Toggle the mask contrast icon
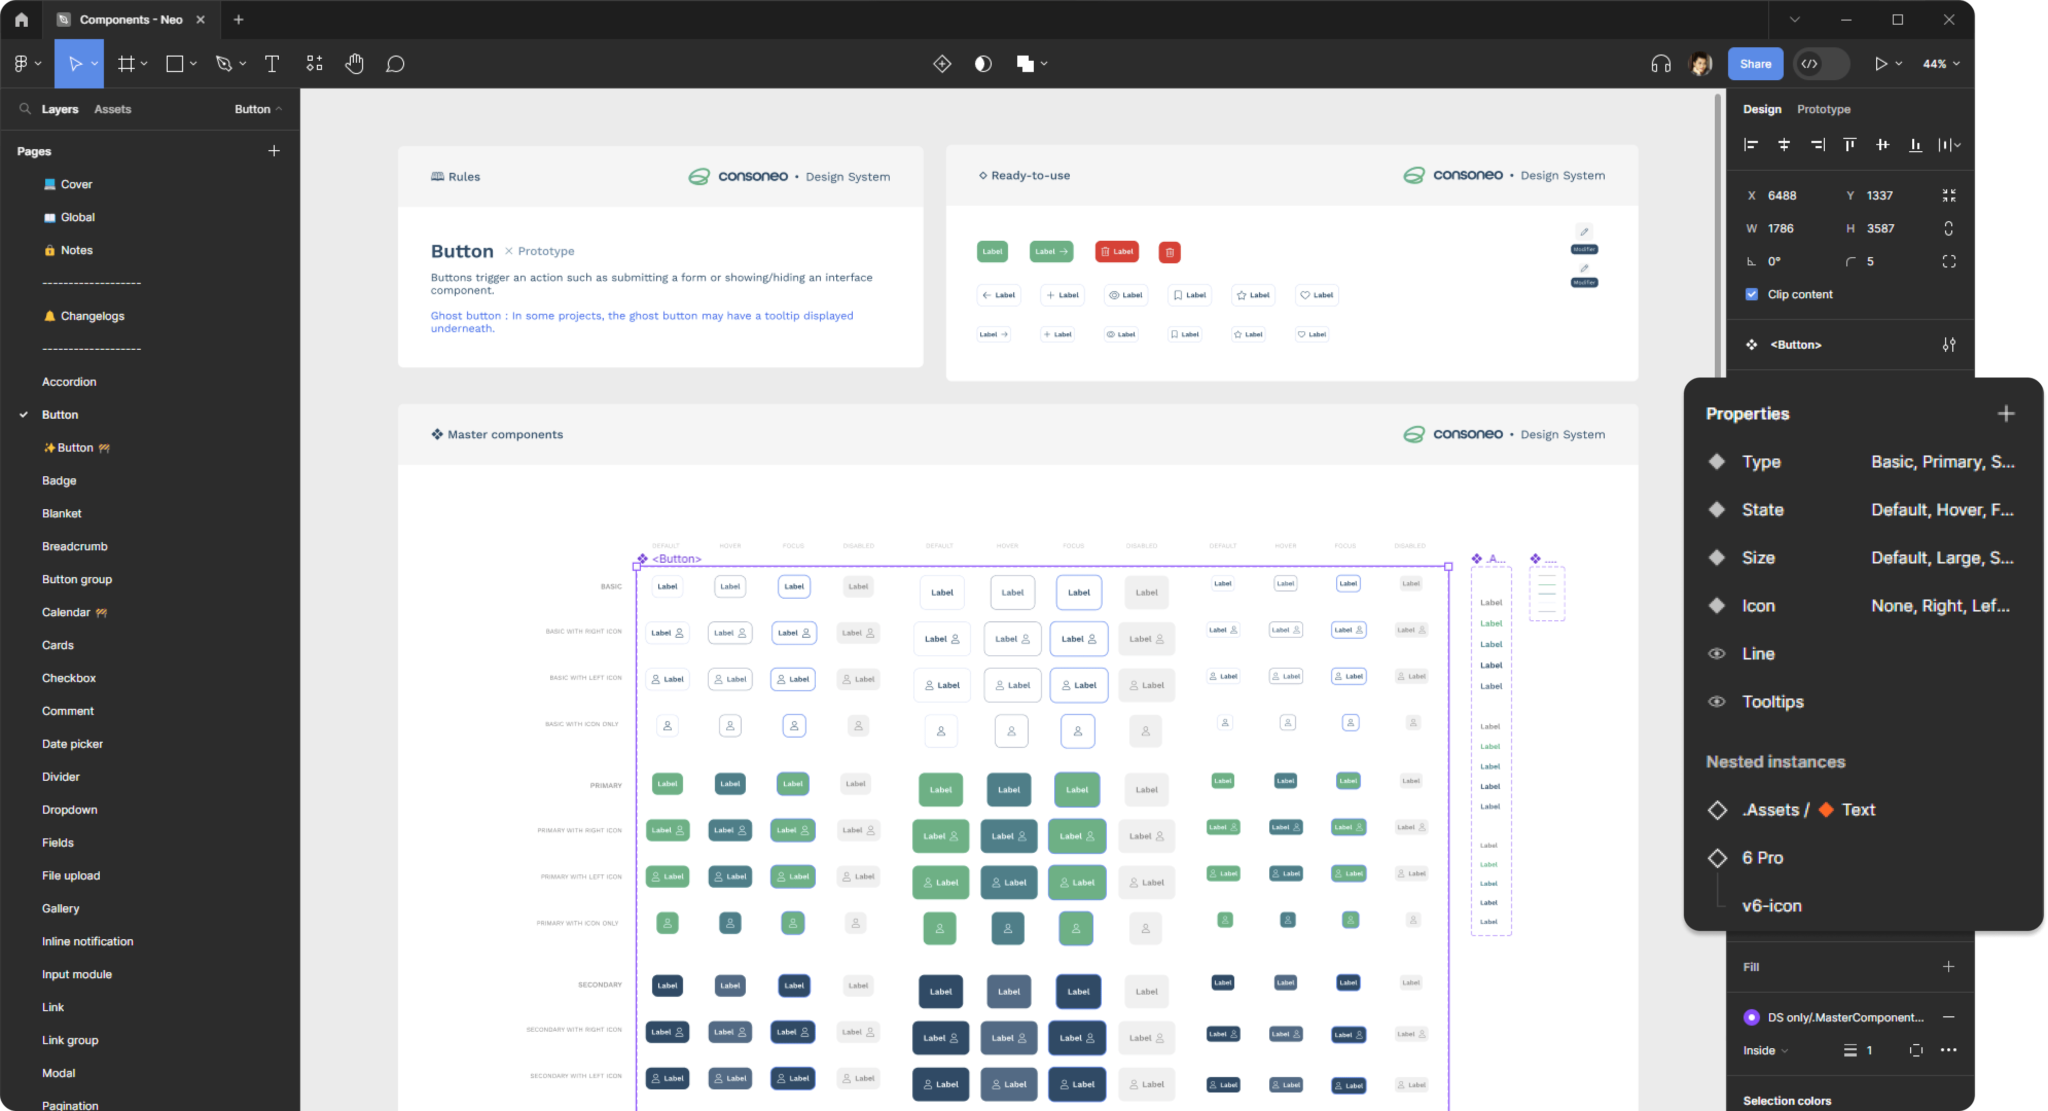This screenshot has height=1111, width=2048. [x=983, y=63]
